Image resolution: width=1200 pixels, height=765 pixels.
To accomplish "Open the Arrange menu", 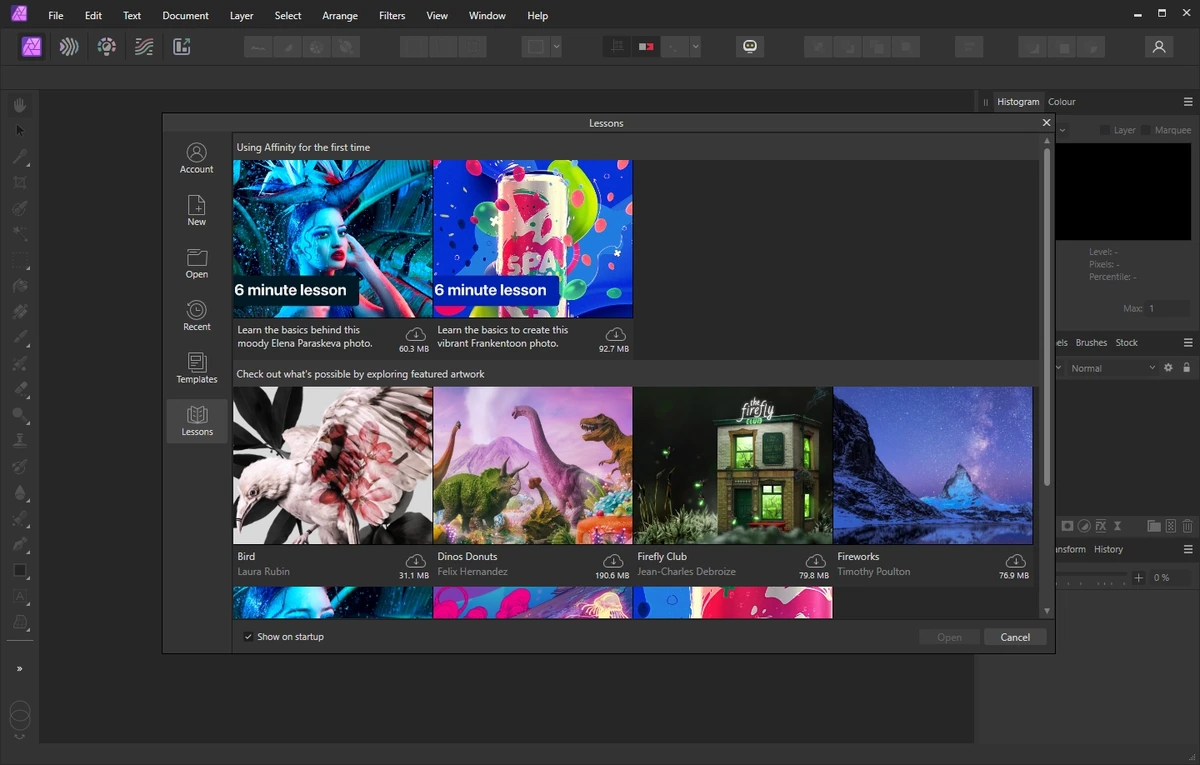I will pyautogui.click(x=340, y=16).
